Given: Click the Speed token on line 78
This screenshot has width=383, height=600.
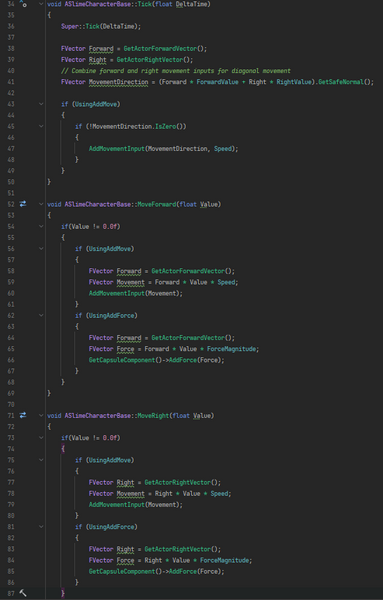Looking at the screenshot, I should (219, 494).
